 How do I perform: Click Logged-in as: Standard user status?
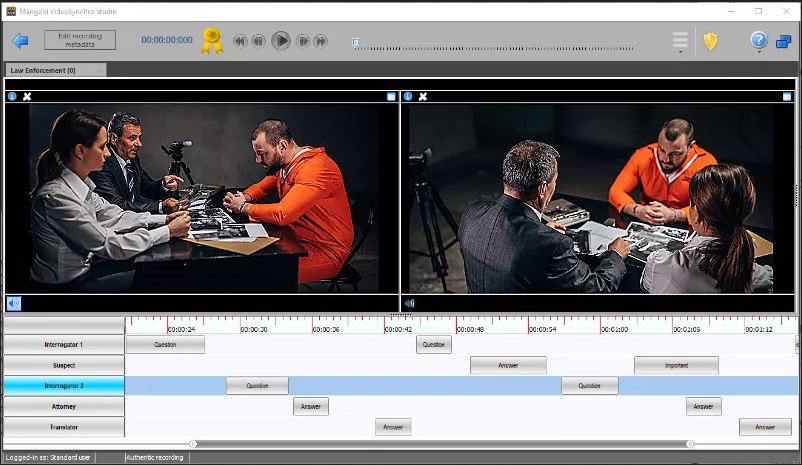click(48, 457)
